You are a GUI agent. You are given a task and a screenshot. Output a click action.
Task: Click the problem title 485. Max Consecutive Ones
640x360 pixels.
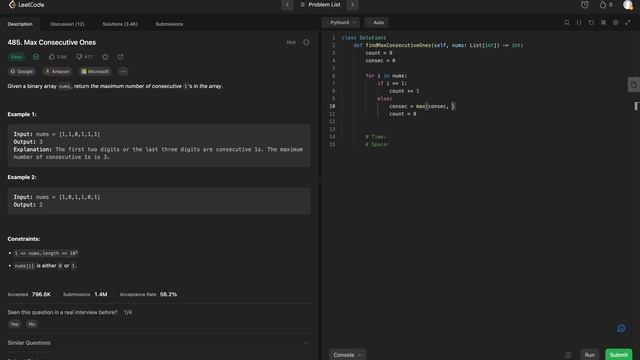pos(52,42)
